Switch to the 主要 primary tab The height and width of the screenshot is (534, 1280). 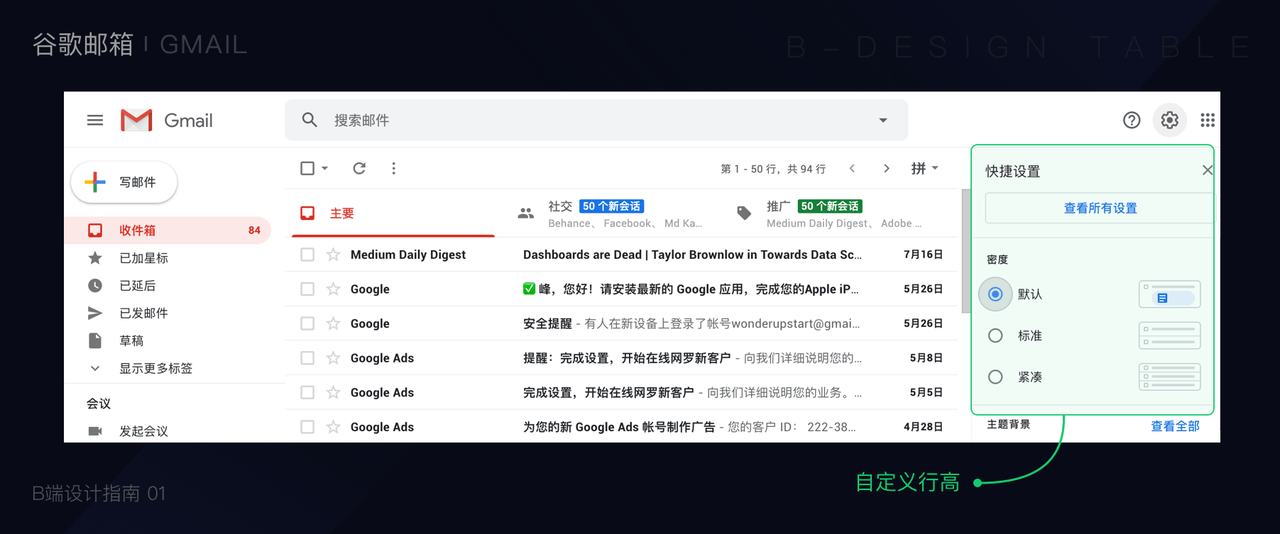click(x=393, y=213)
